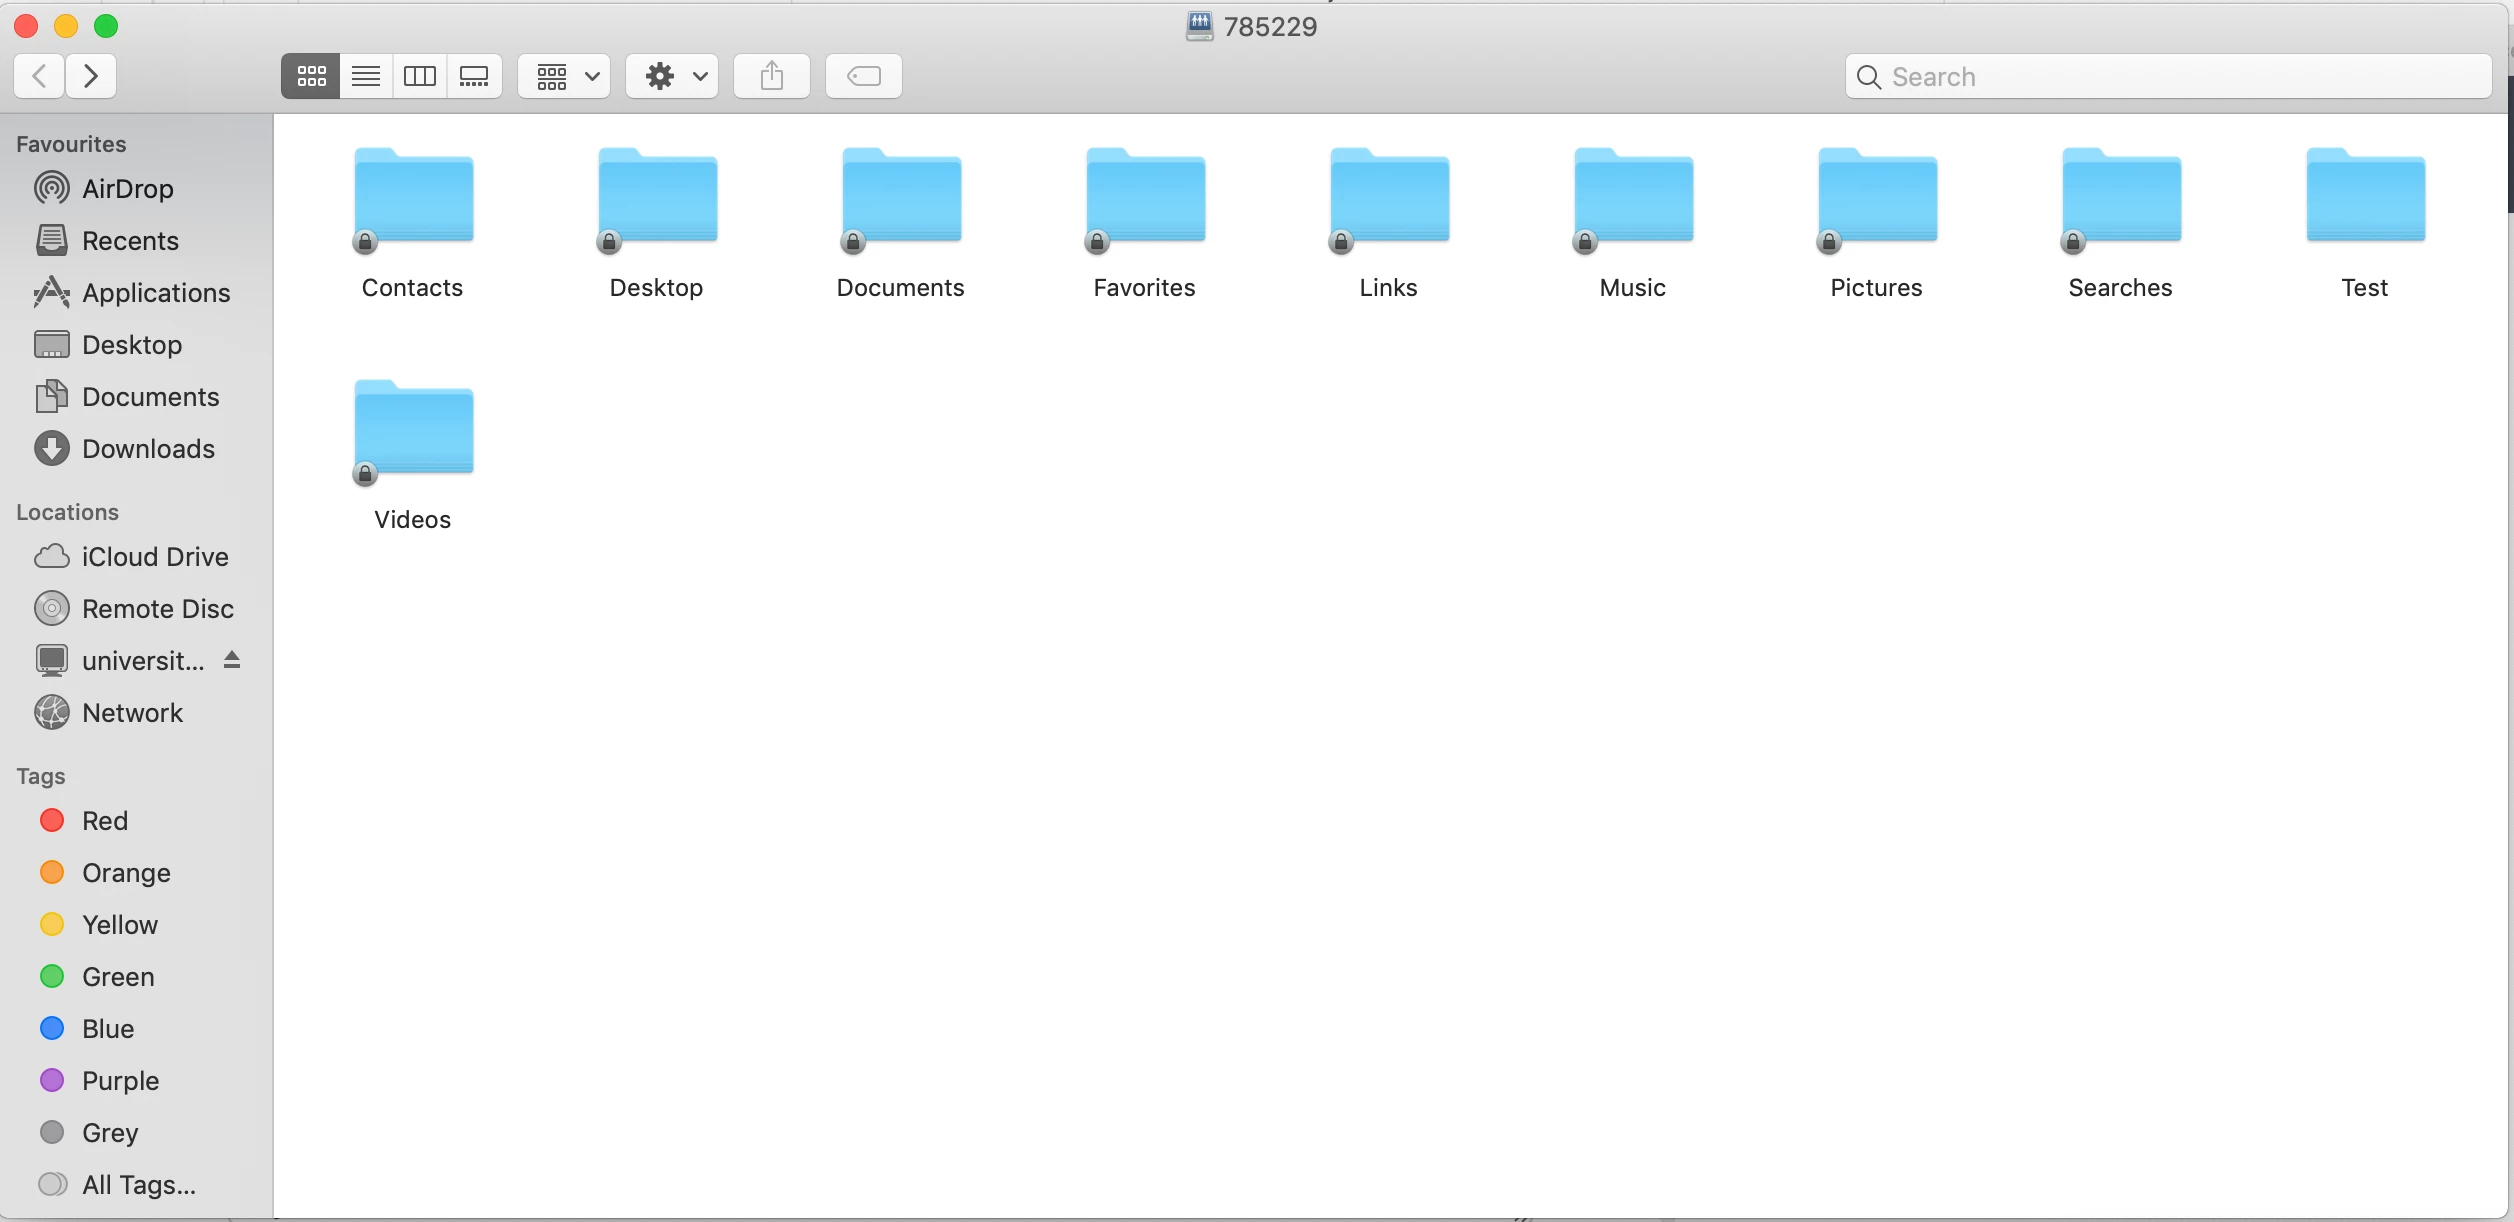Viewport: 2514px width, 1222px height.
Task: Open AirDrop in the sidebar
Action: [127, 189]
